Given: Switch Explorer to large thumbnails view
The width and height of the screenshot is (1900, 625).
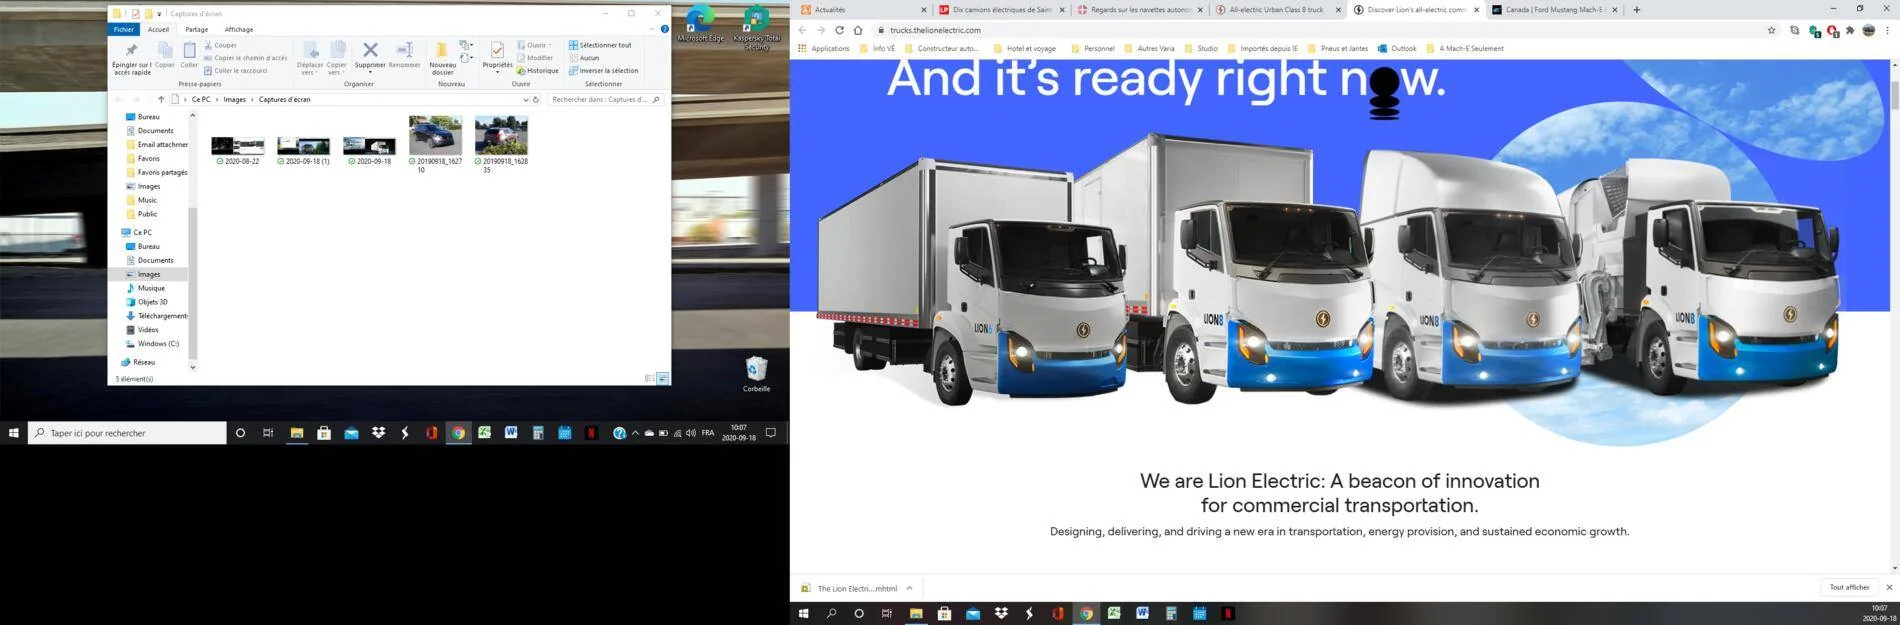Looking at the screenshot, I should point(662,378).
